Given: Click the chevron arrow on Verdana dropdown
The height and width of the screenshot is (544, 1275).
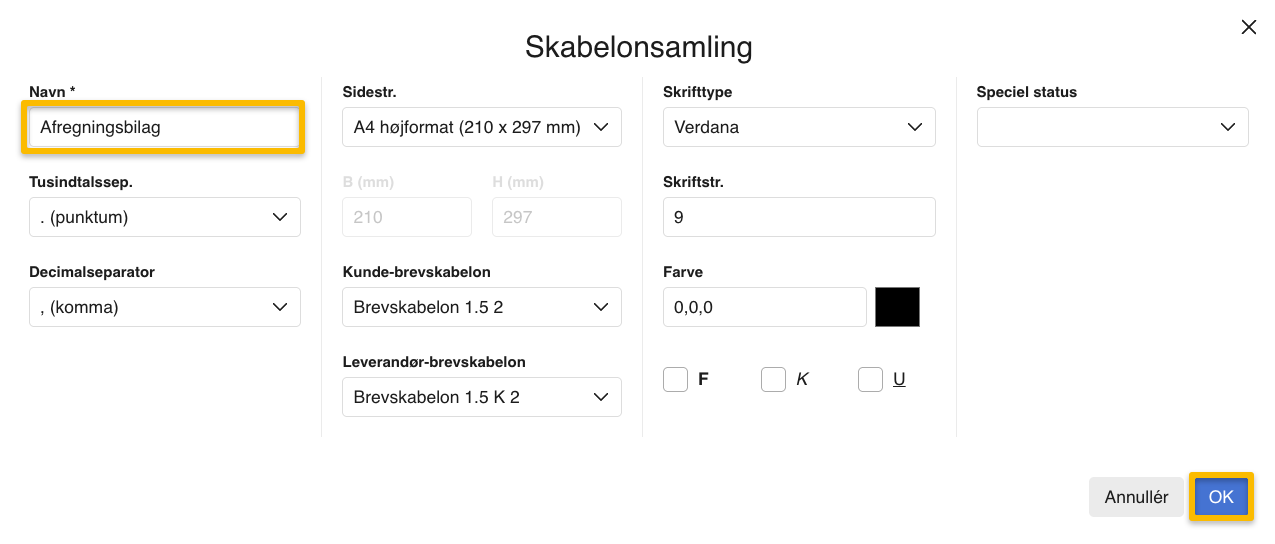Looking at the screenshot, I should point(914,127).
